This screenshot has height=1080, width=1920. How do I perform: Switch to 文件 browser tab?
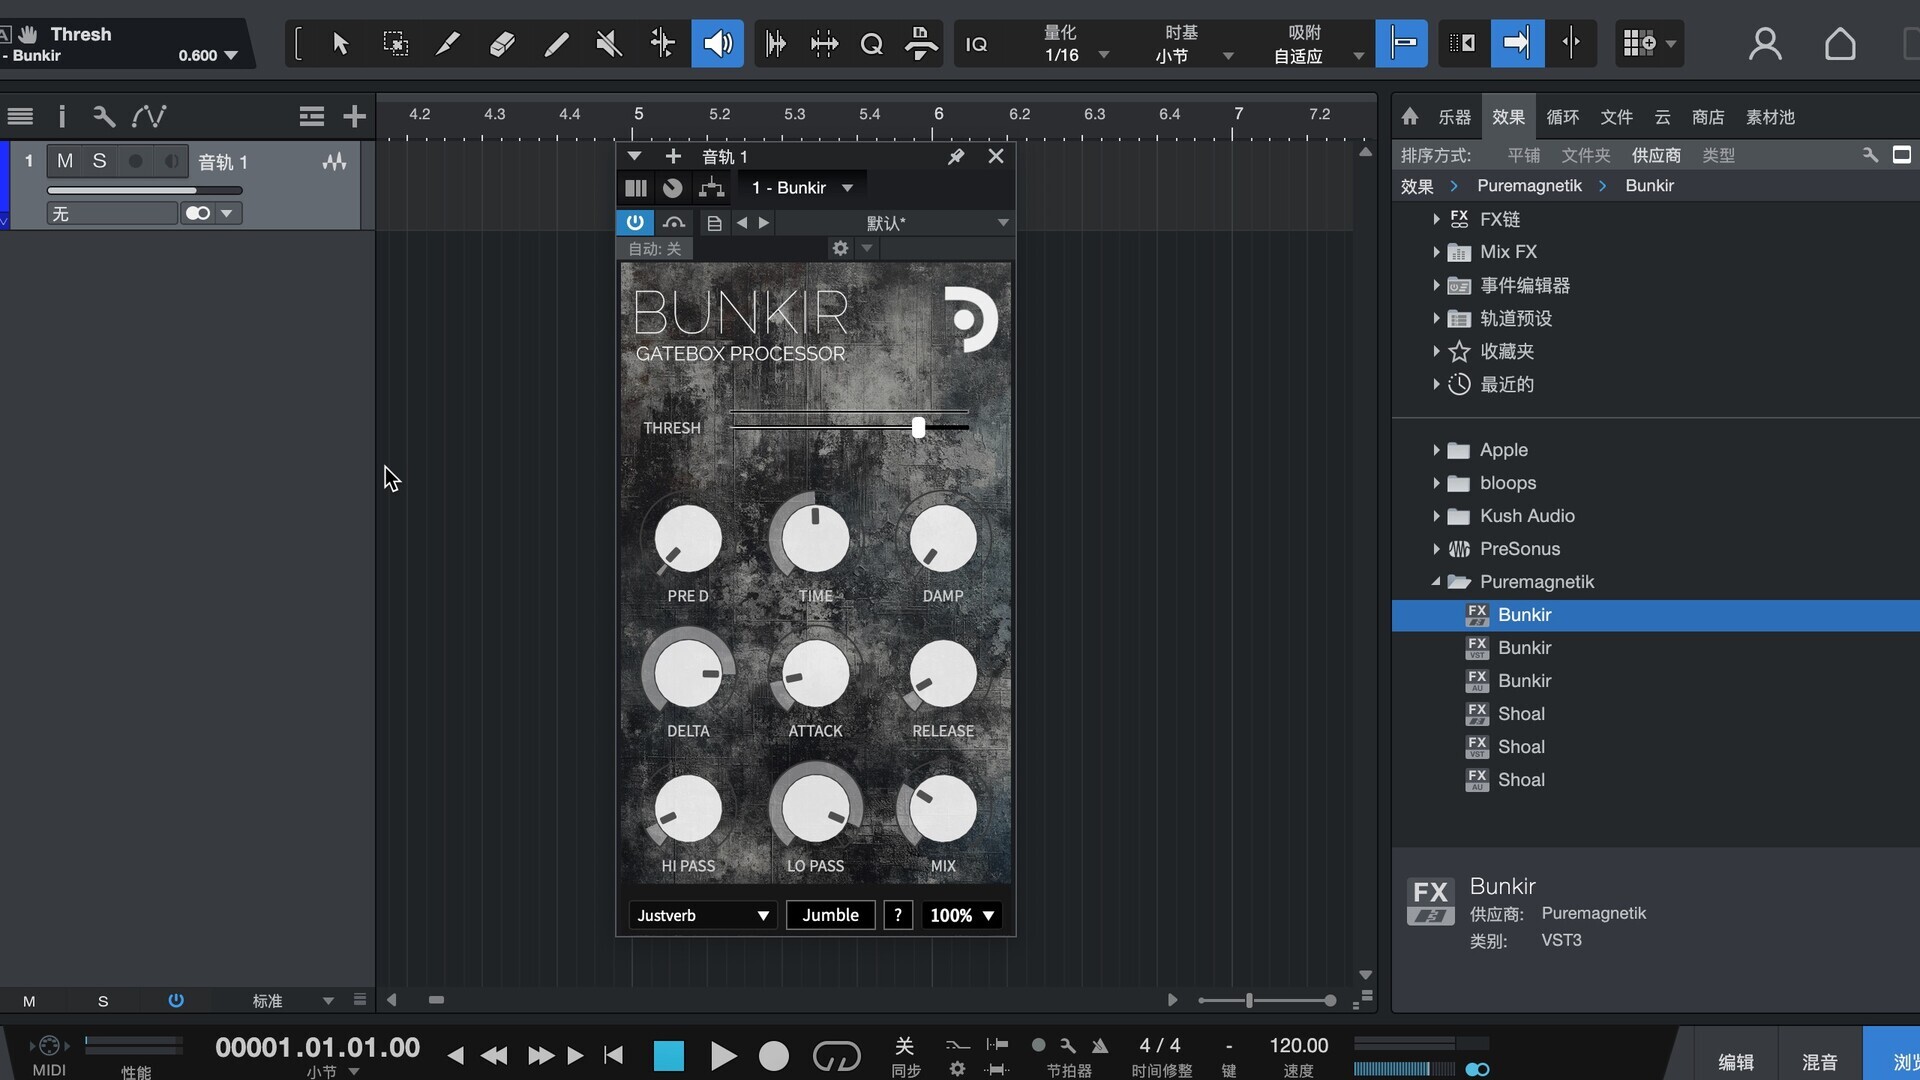[x=1616, y=117]
